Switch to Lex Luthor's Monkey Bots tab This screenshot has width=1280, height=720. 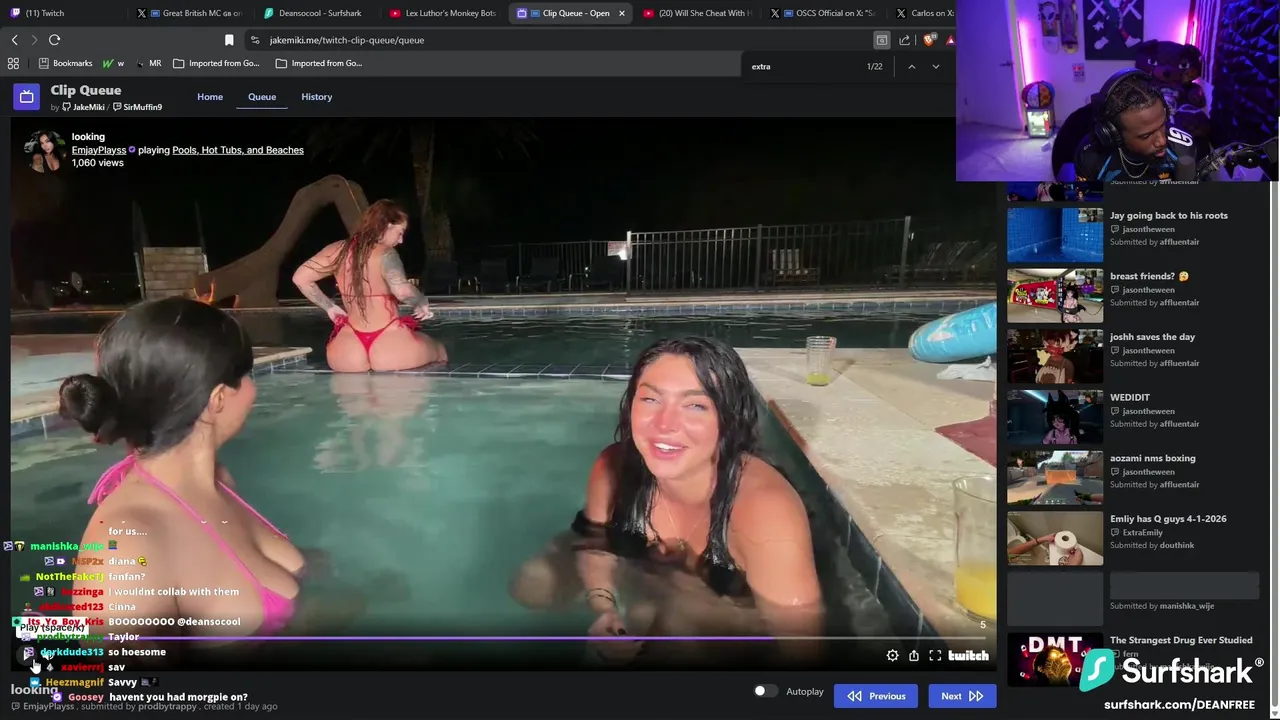pos(444,13)
